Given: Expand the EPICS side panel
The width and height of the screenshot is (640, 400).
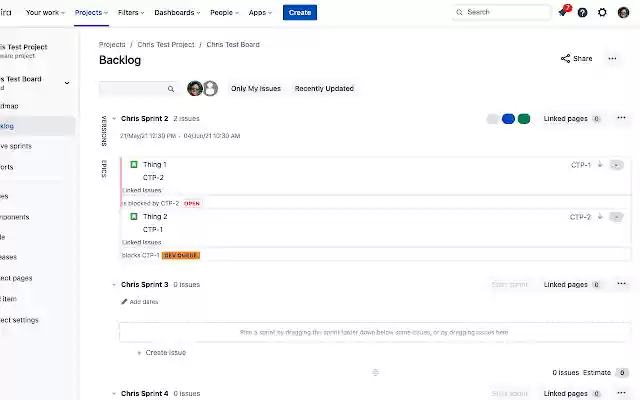Looking at the screenshot, I should click(x=104, y=169).
